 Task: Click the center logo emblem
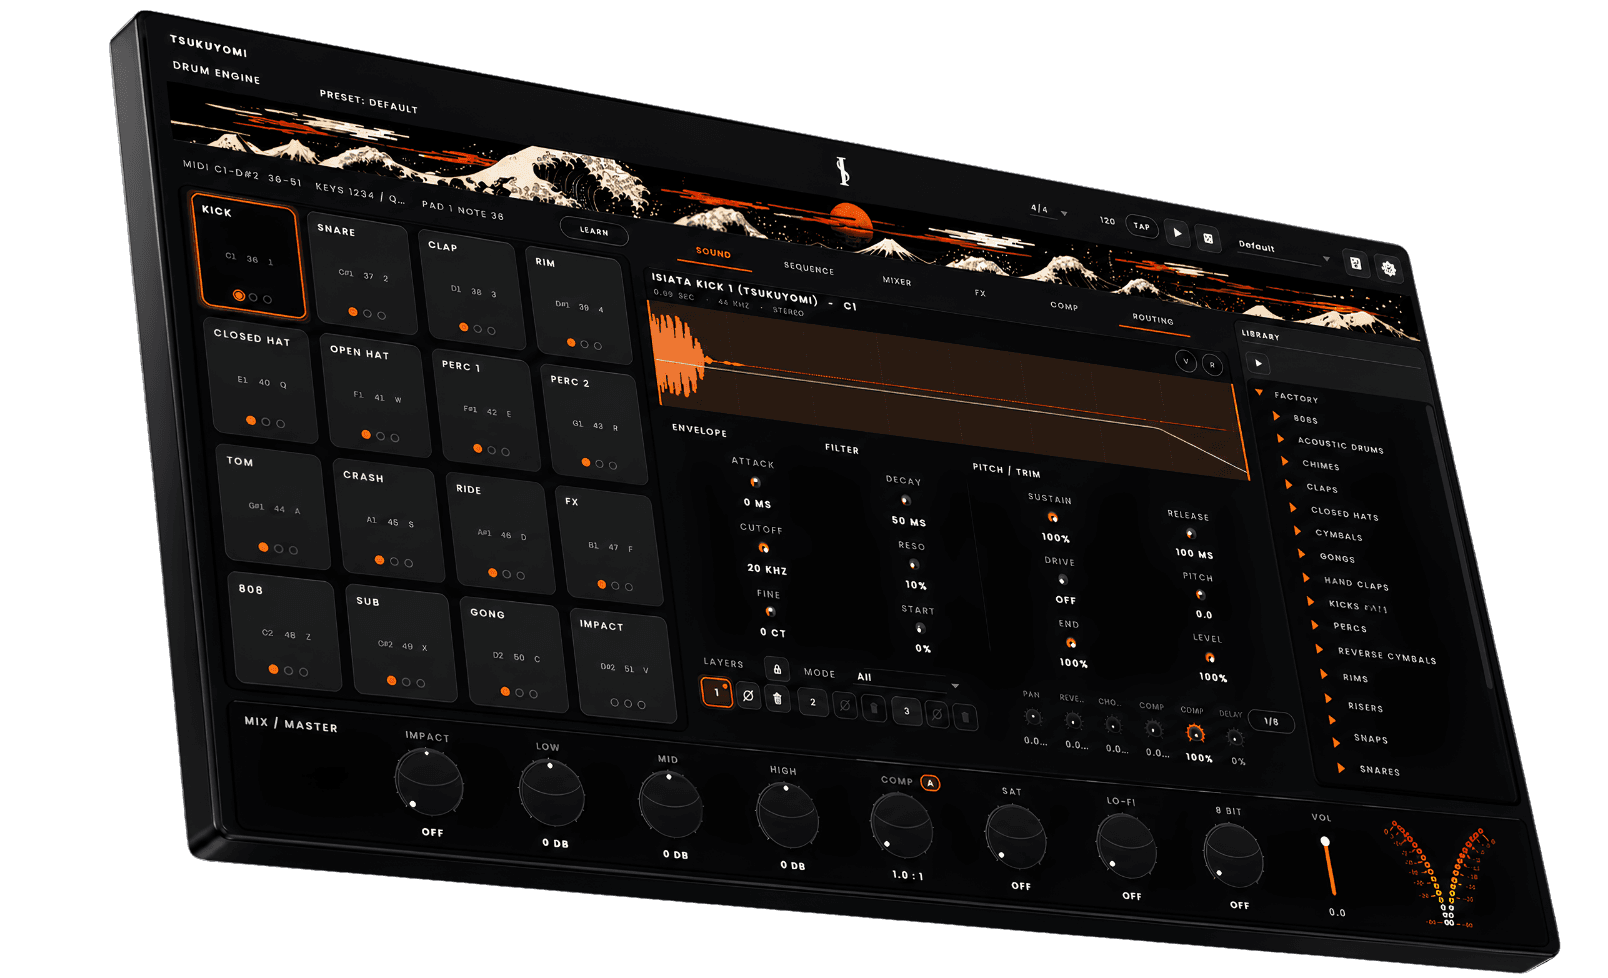click(x=843, y=171)
